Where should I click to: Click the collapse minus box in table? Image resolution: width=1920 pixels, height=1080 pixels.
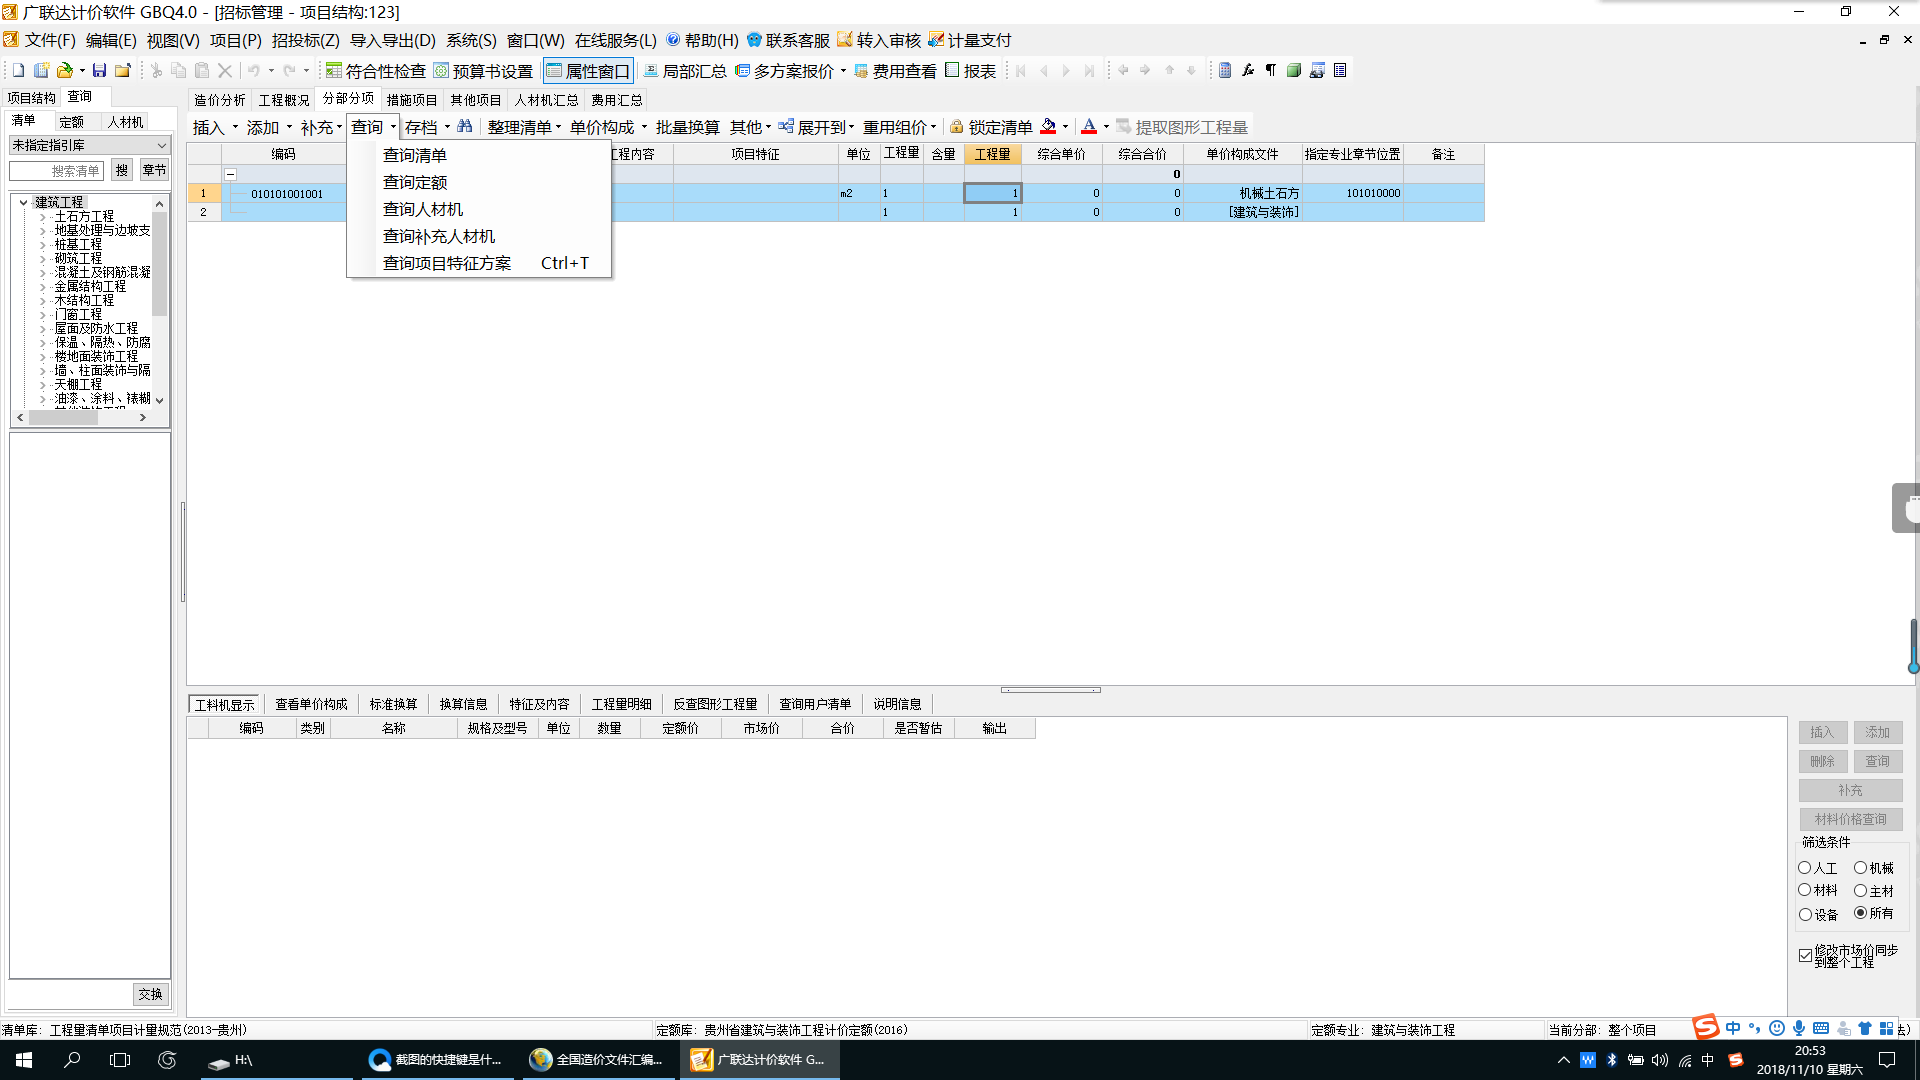(230, 174)
